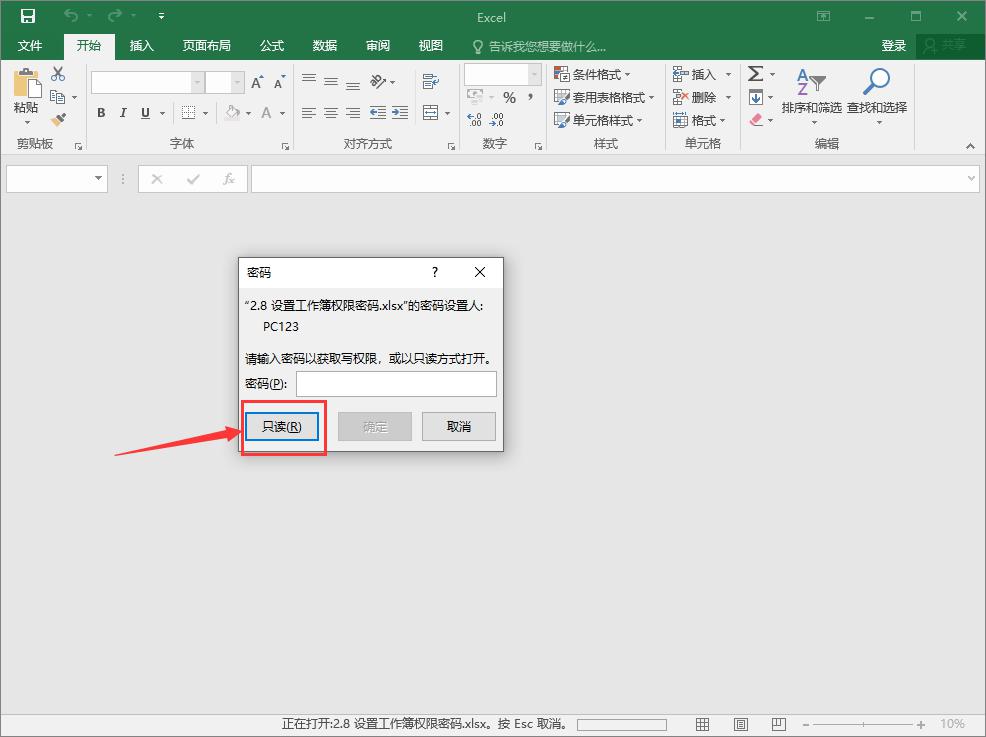Click the Cut scissors icon
This screenshot has height=737, width=986.
coord(58,74)
